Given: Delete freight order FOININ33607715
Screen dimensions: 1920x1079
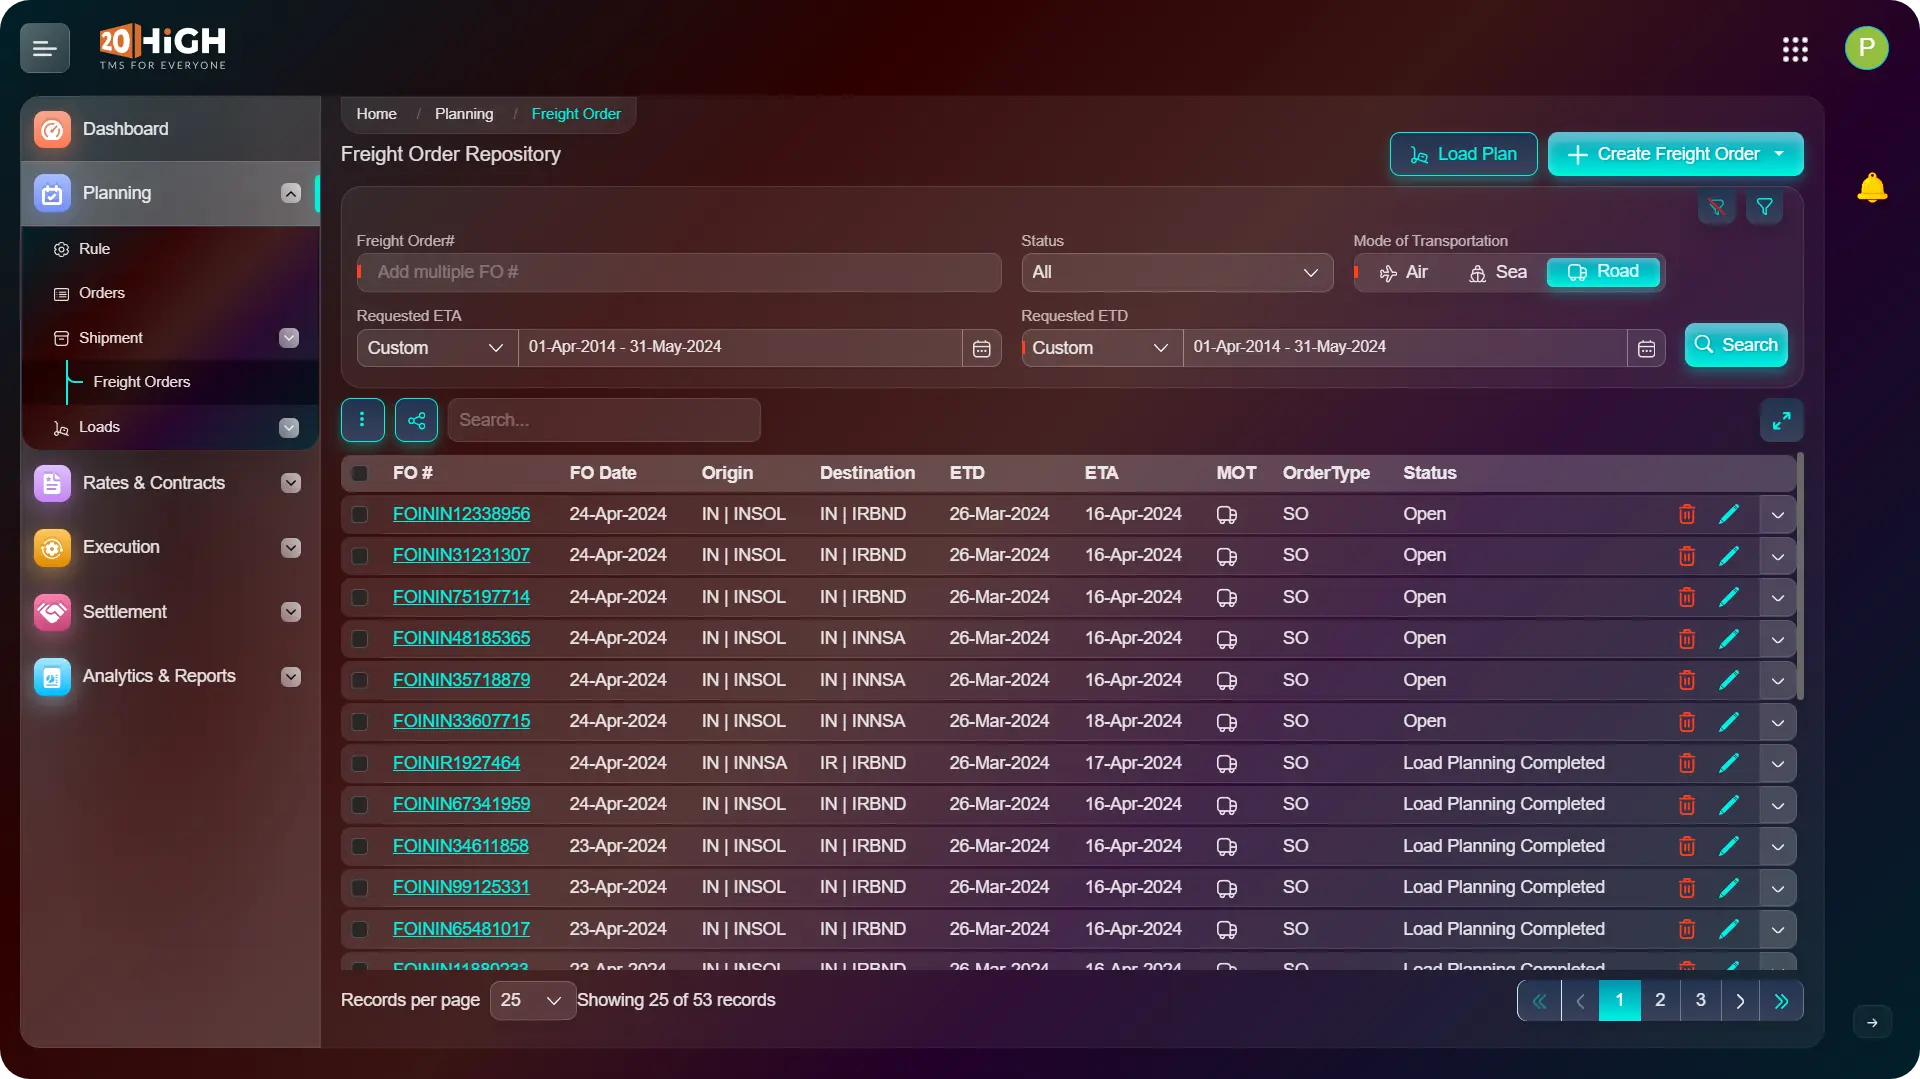Looking at the screenshot, I should (1687, 722).
